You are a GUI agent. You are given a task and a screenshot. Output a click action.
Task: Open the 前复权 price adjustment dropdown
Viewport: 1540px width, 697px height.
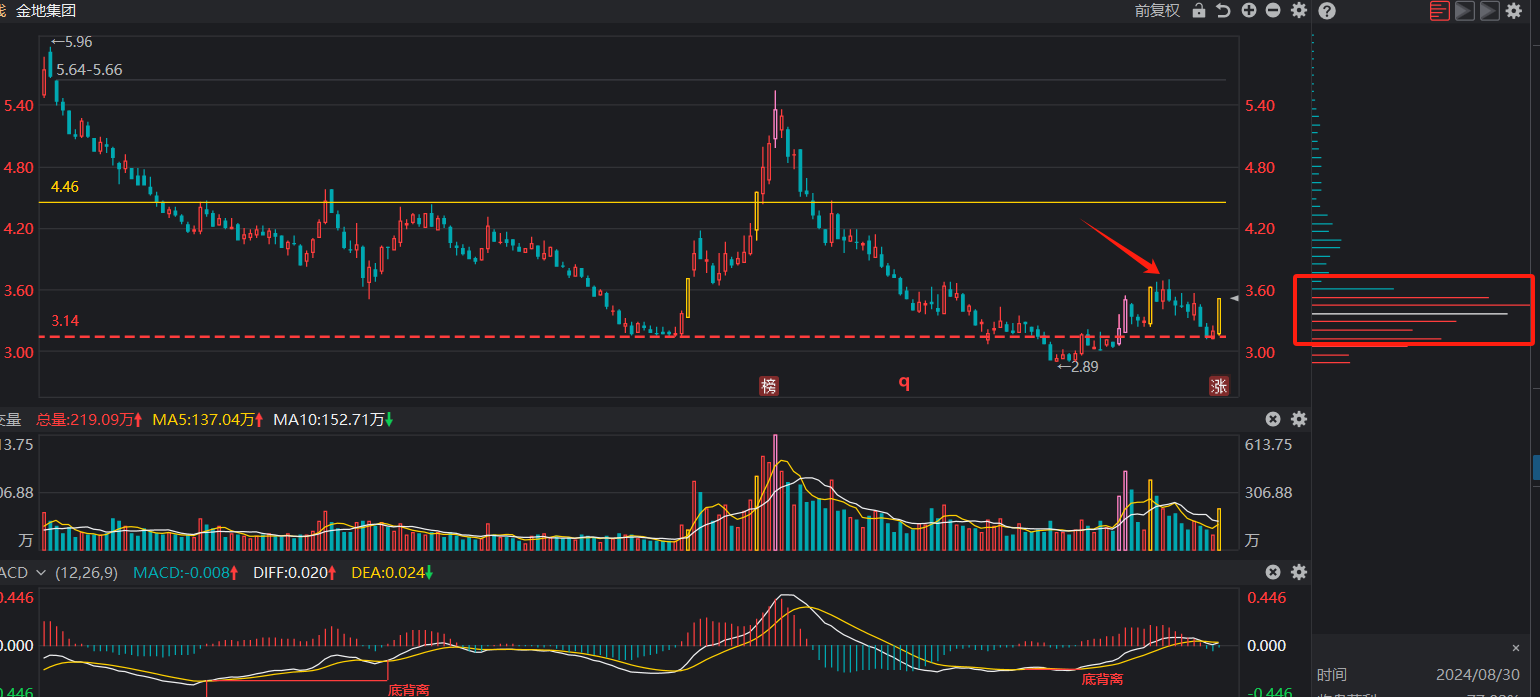[x=1157, y=10]
